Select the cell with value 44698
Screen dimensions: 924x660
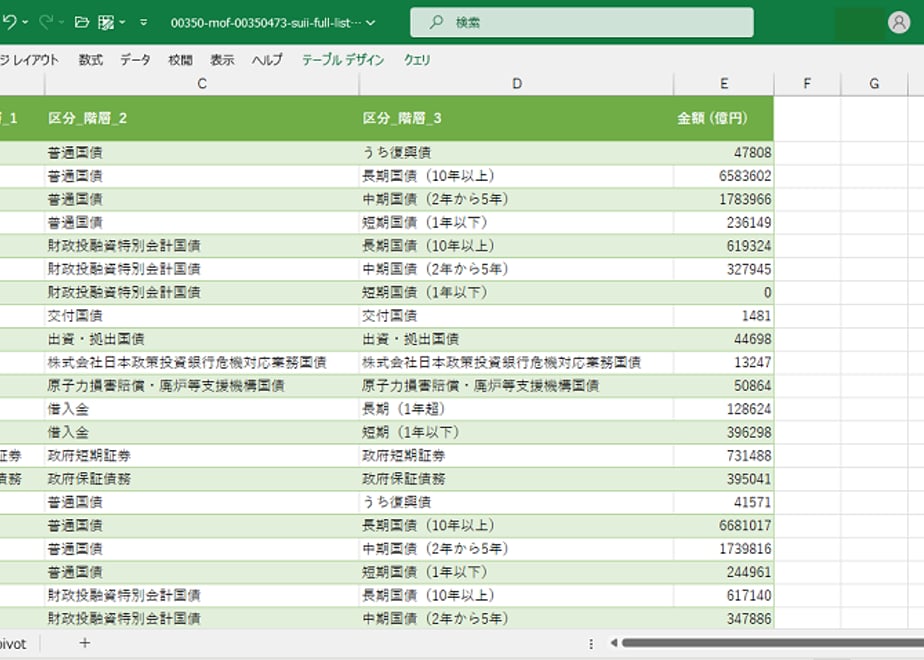tap(724, 339)
